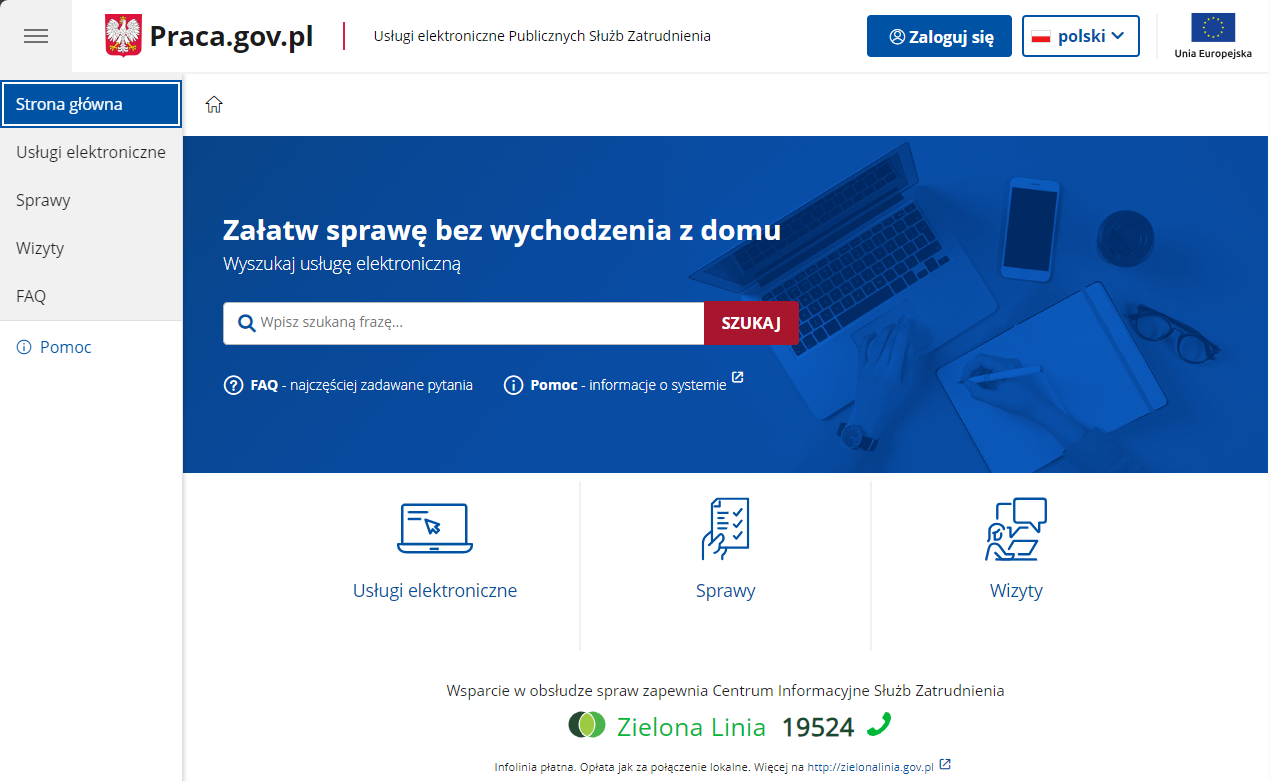Viewport: 1271px width, 781px height.
Task: Click the external link icon after zielonalinia.gov.pl
Action: 945,765
